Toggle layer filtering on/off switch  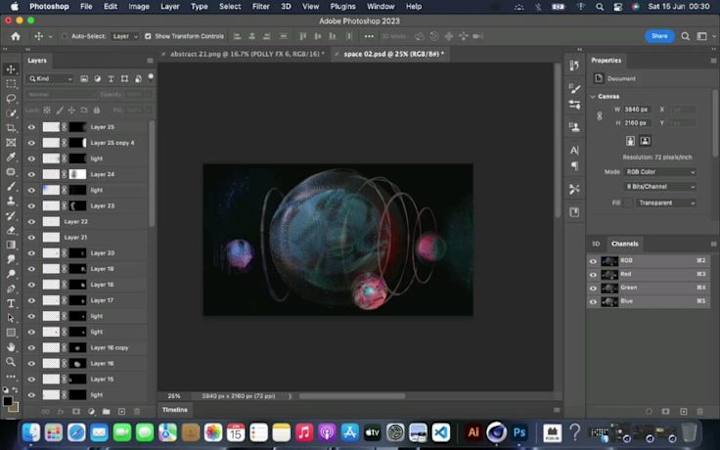150,77
